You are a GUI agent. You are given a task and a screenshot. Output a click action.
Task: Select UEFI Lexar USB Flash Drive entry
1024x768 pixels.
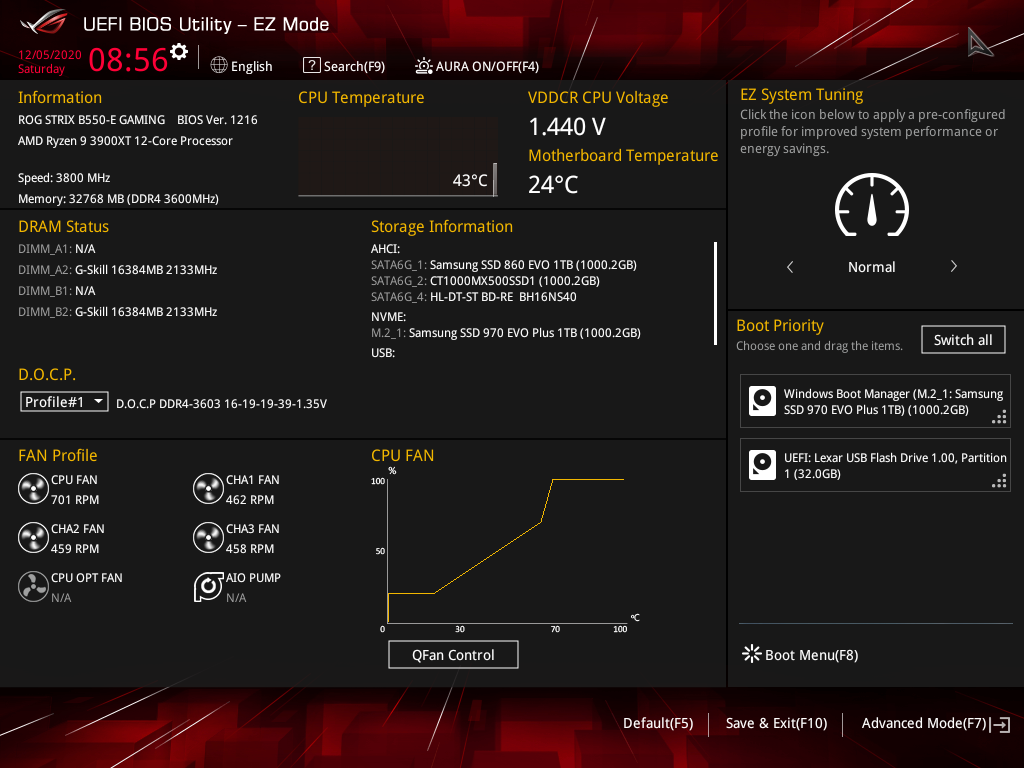[x=875, y=465]
